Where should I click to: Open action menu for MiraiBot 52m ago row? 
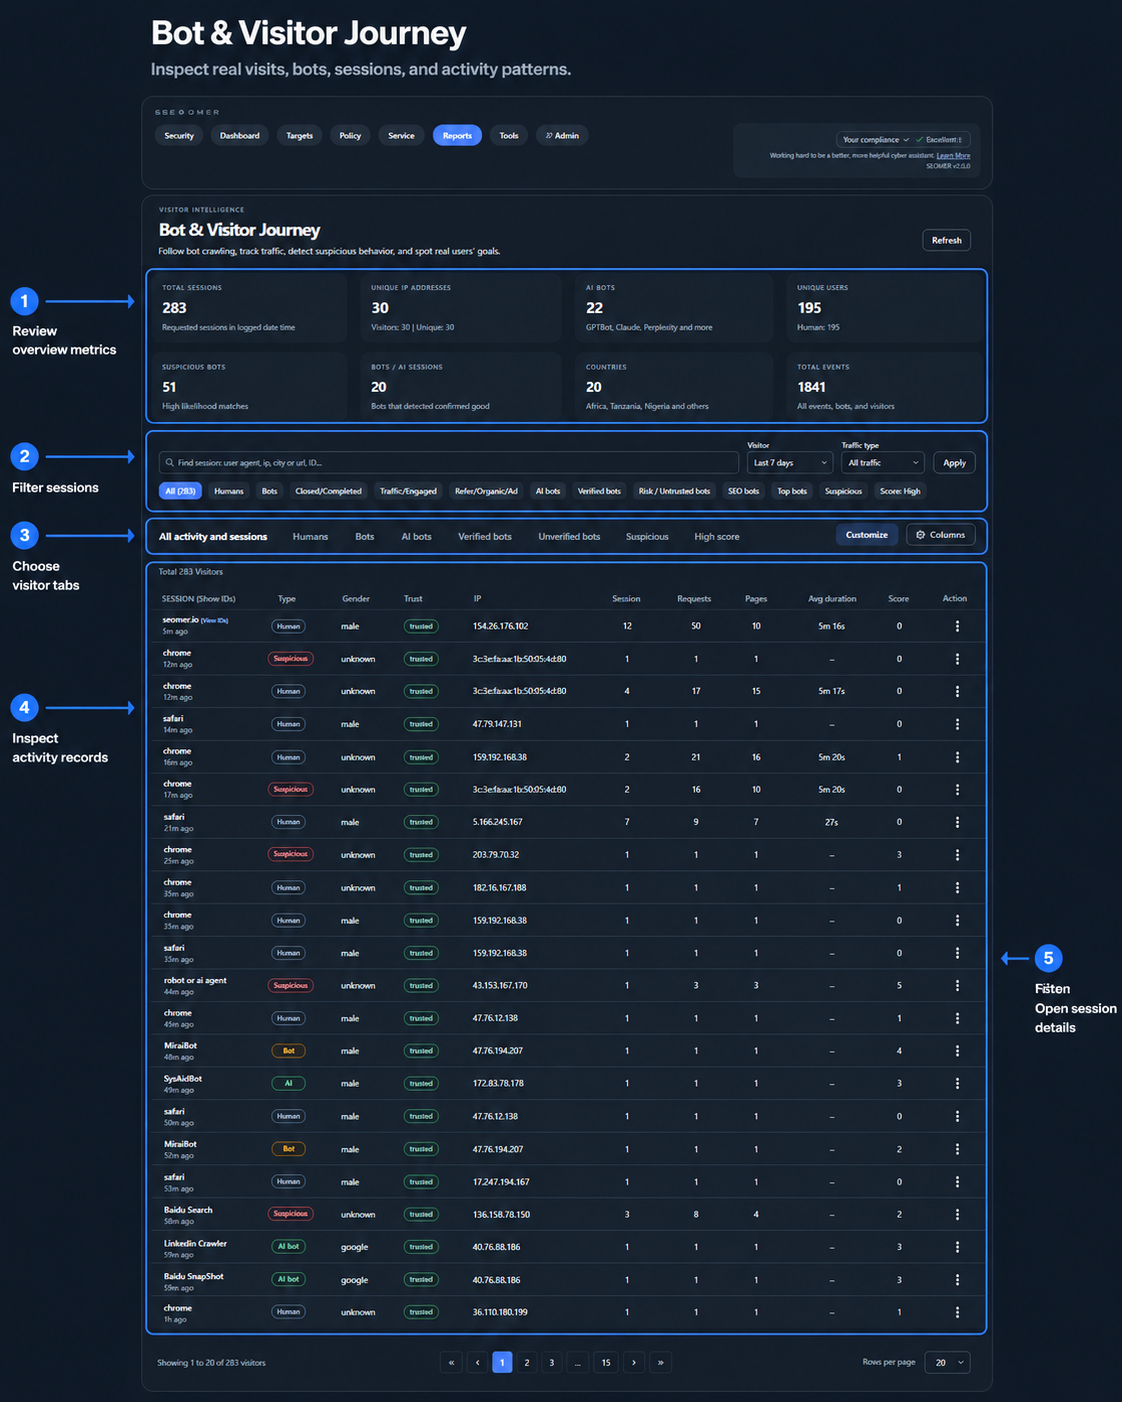[957, 1149]
